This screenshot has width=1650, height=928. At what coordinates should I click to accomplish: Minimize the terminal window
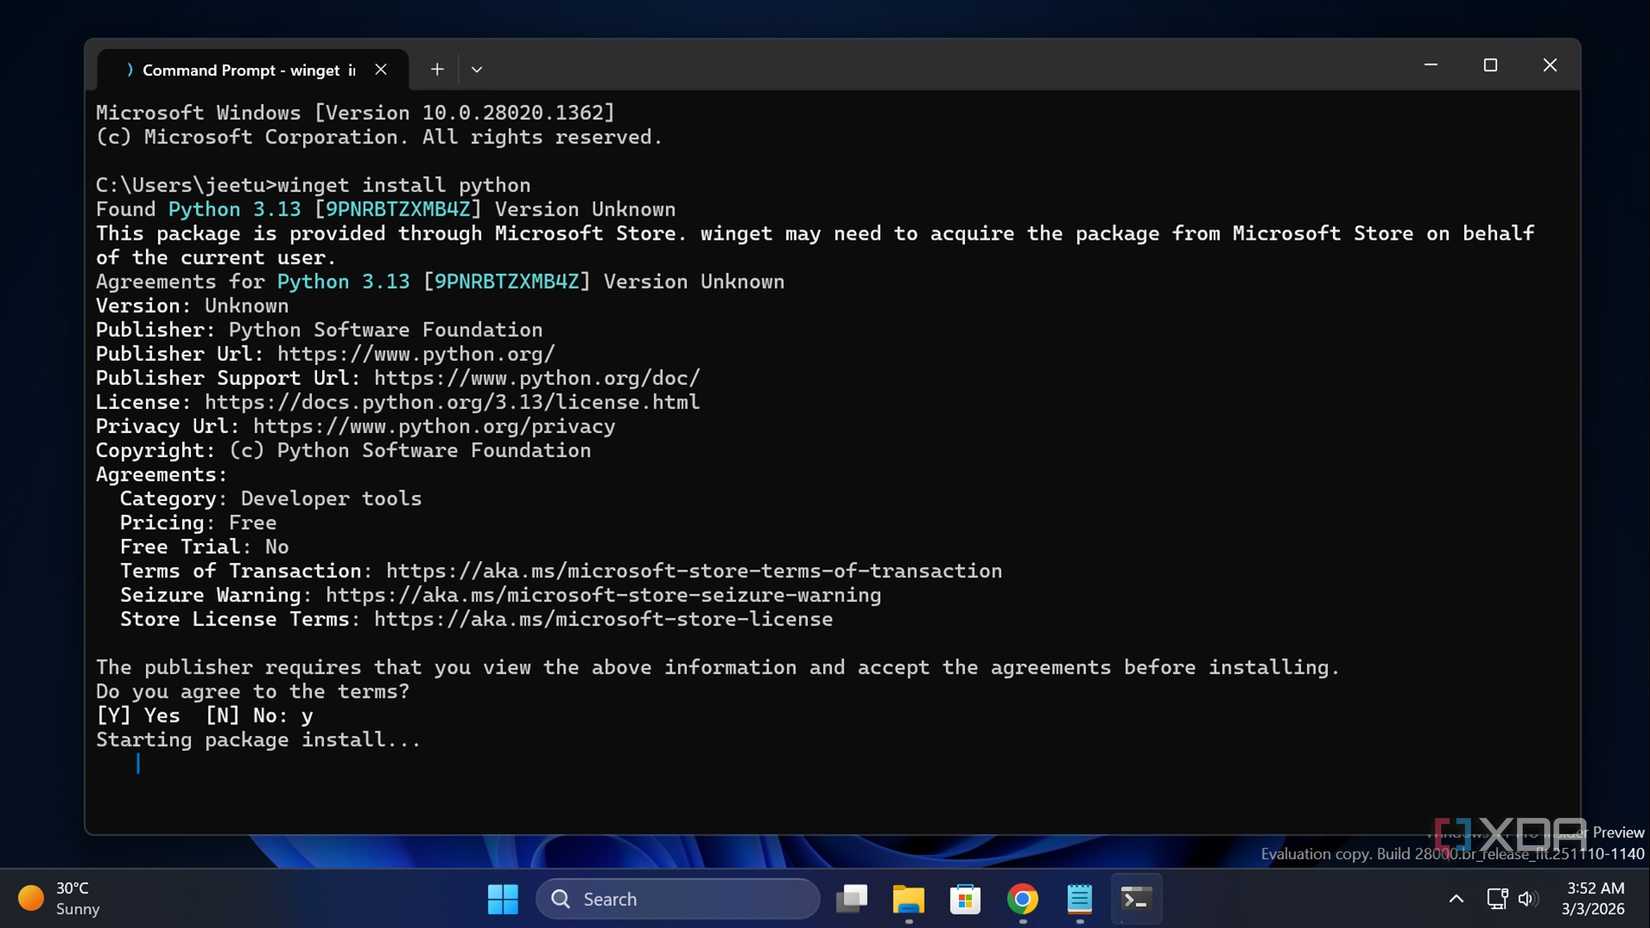1431,65
